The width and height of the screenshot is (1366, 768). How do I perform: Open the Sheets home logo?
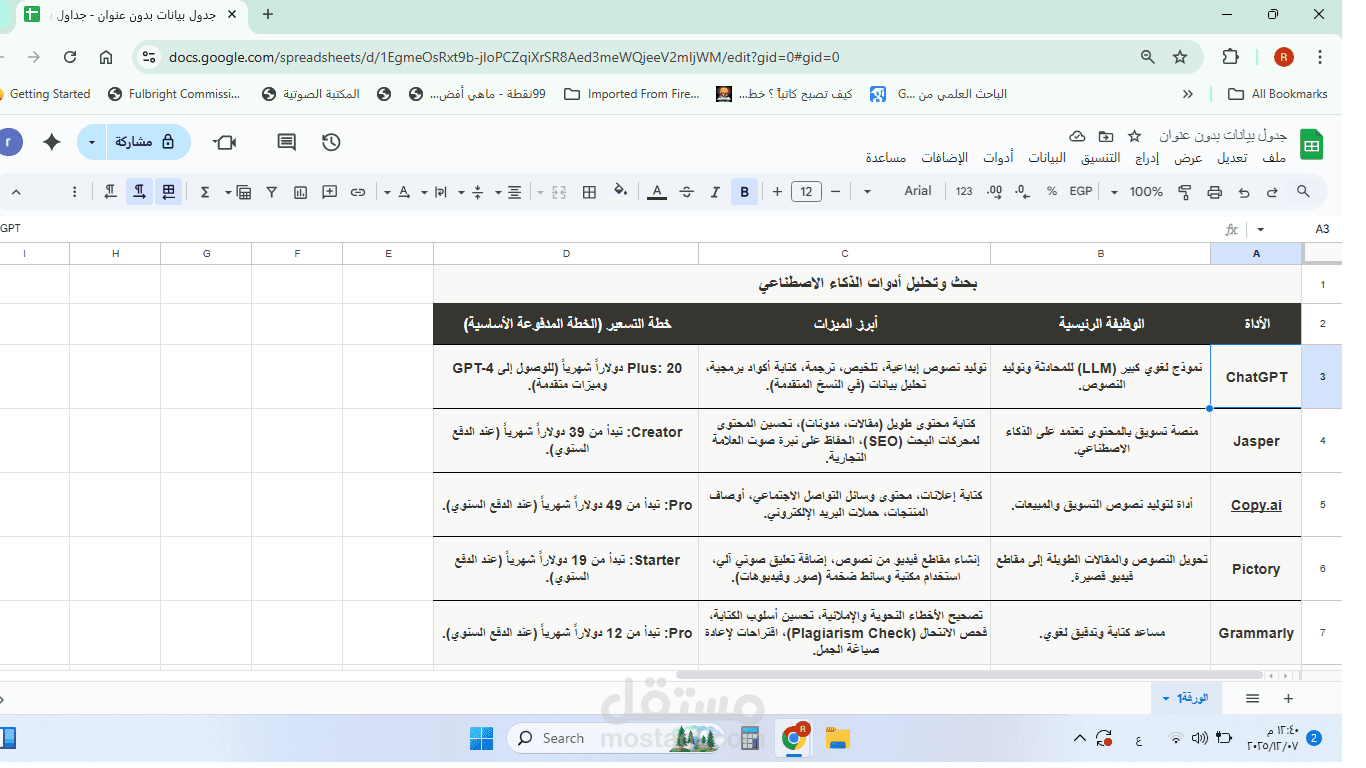tap(1312, 146)
